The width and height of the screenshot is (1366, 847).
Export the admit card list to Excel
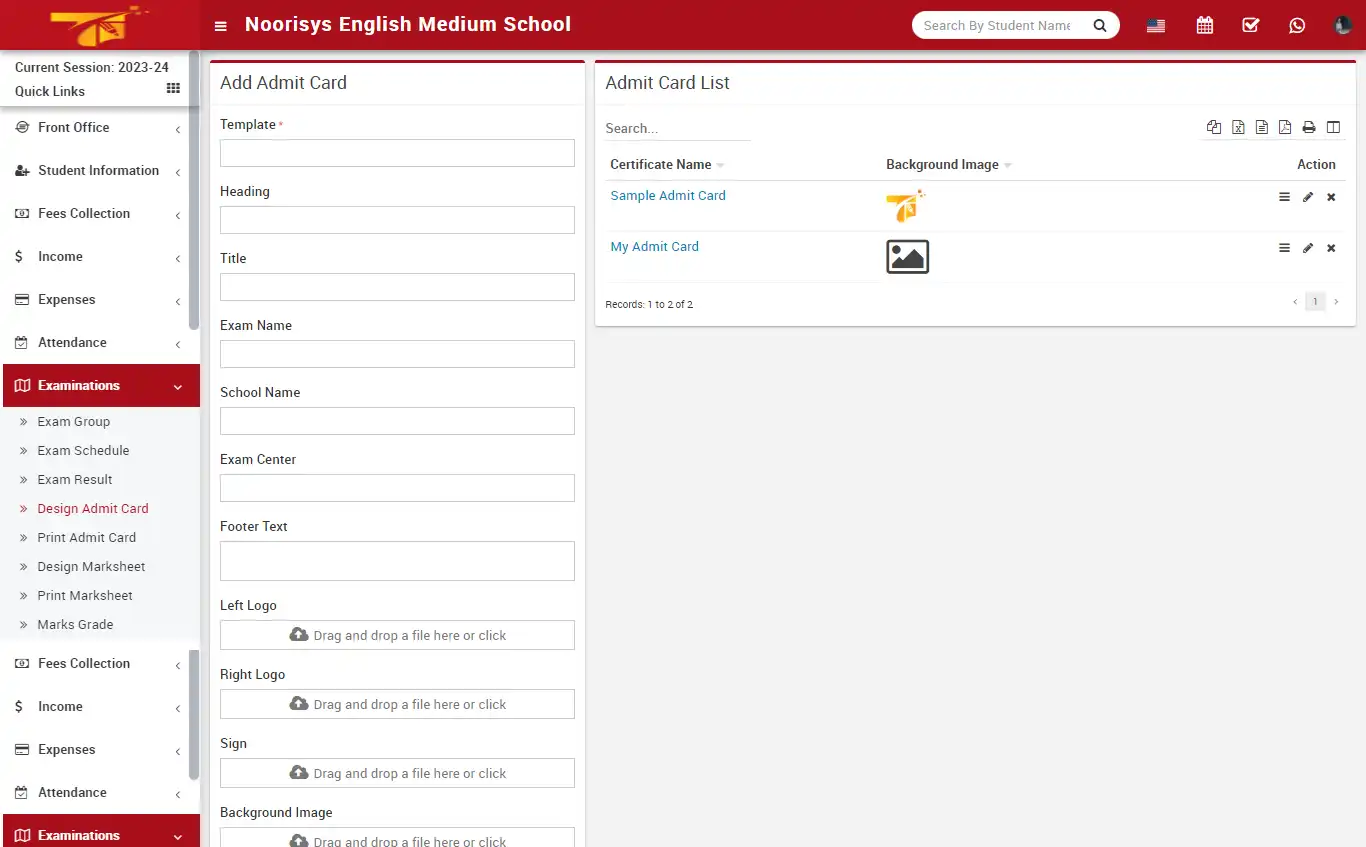tap(1238, 127)
